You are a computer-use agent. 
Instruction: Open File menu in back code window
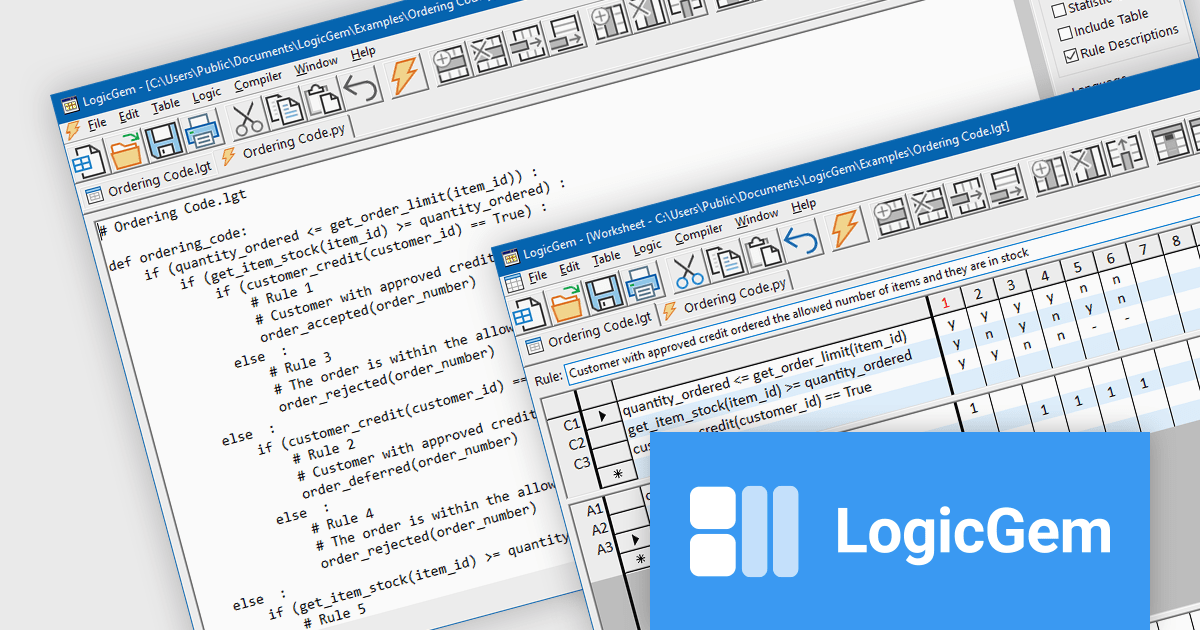(x=97, y=124)
